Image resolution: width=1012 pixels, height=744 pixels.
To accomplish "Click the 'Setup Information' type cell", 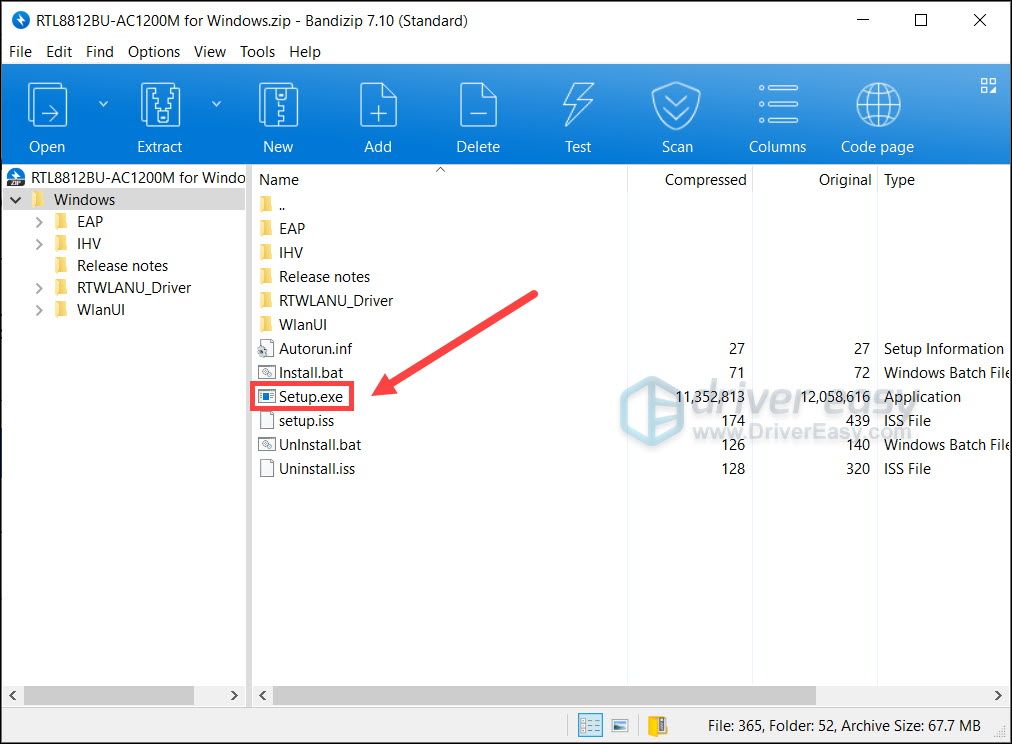I will coord(943,349).
